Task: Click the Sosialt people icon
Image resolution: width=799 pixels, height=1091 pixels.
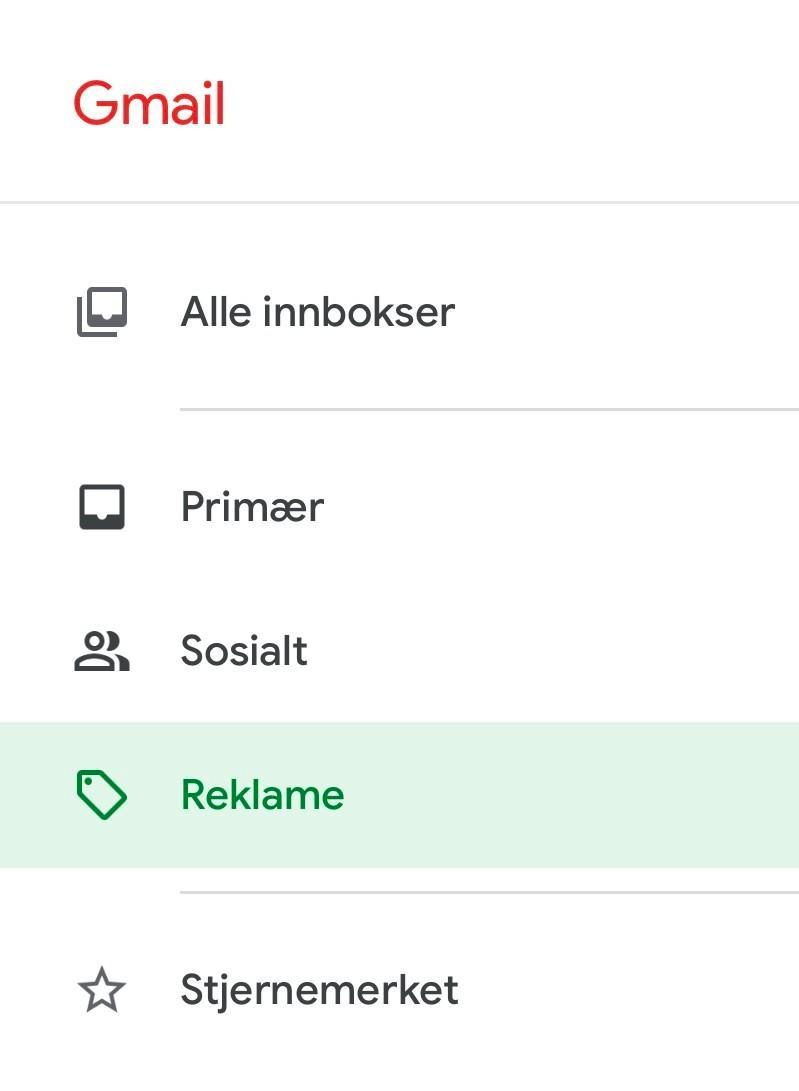Action: coord(102,651)
